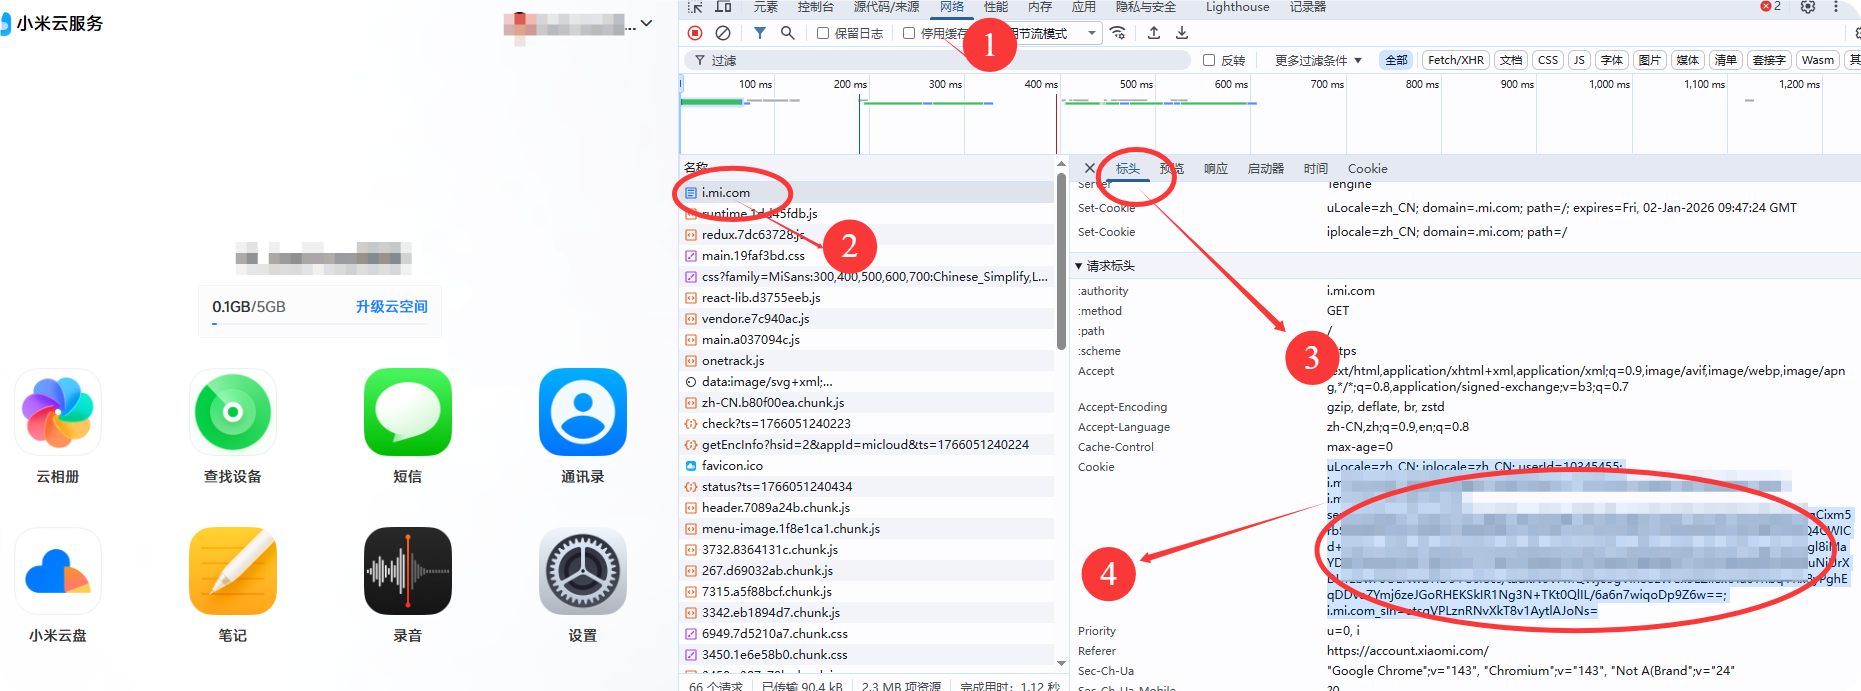Switch to the 响应 tab
This screenshot has height=691, width=1861.
1215,169
